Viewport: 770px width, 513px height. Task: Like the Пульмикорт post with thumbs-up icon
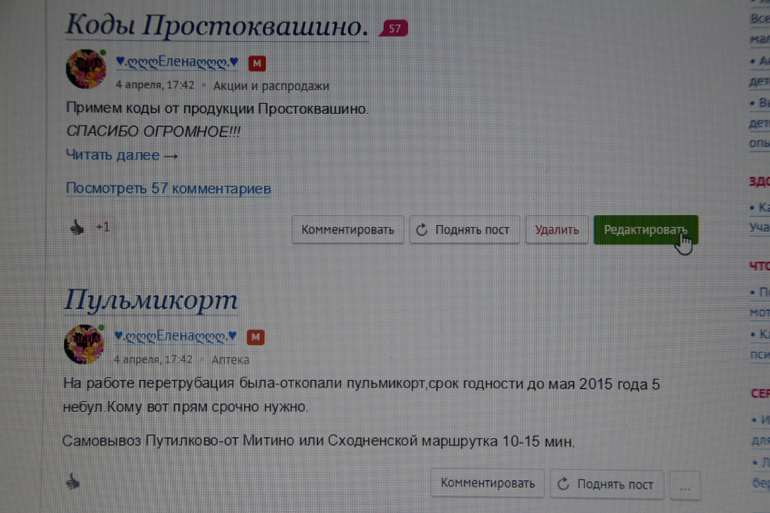73,482
